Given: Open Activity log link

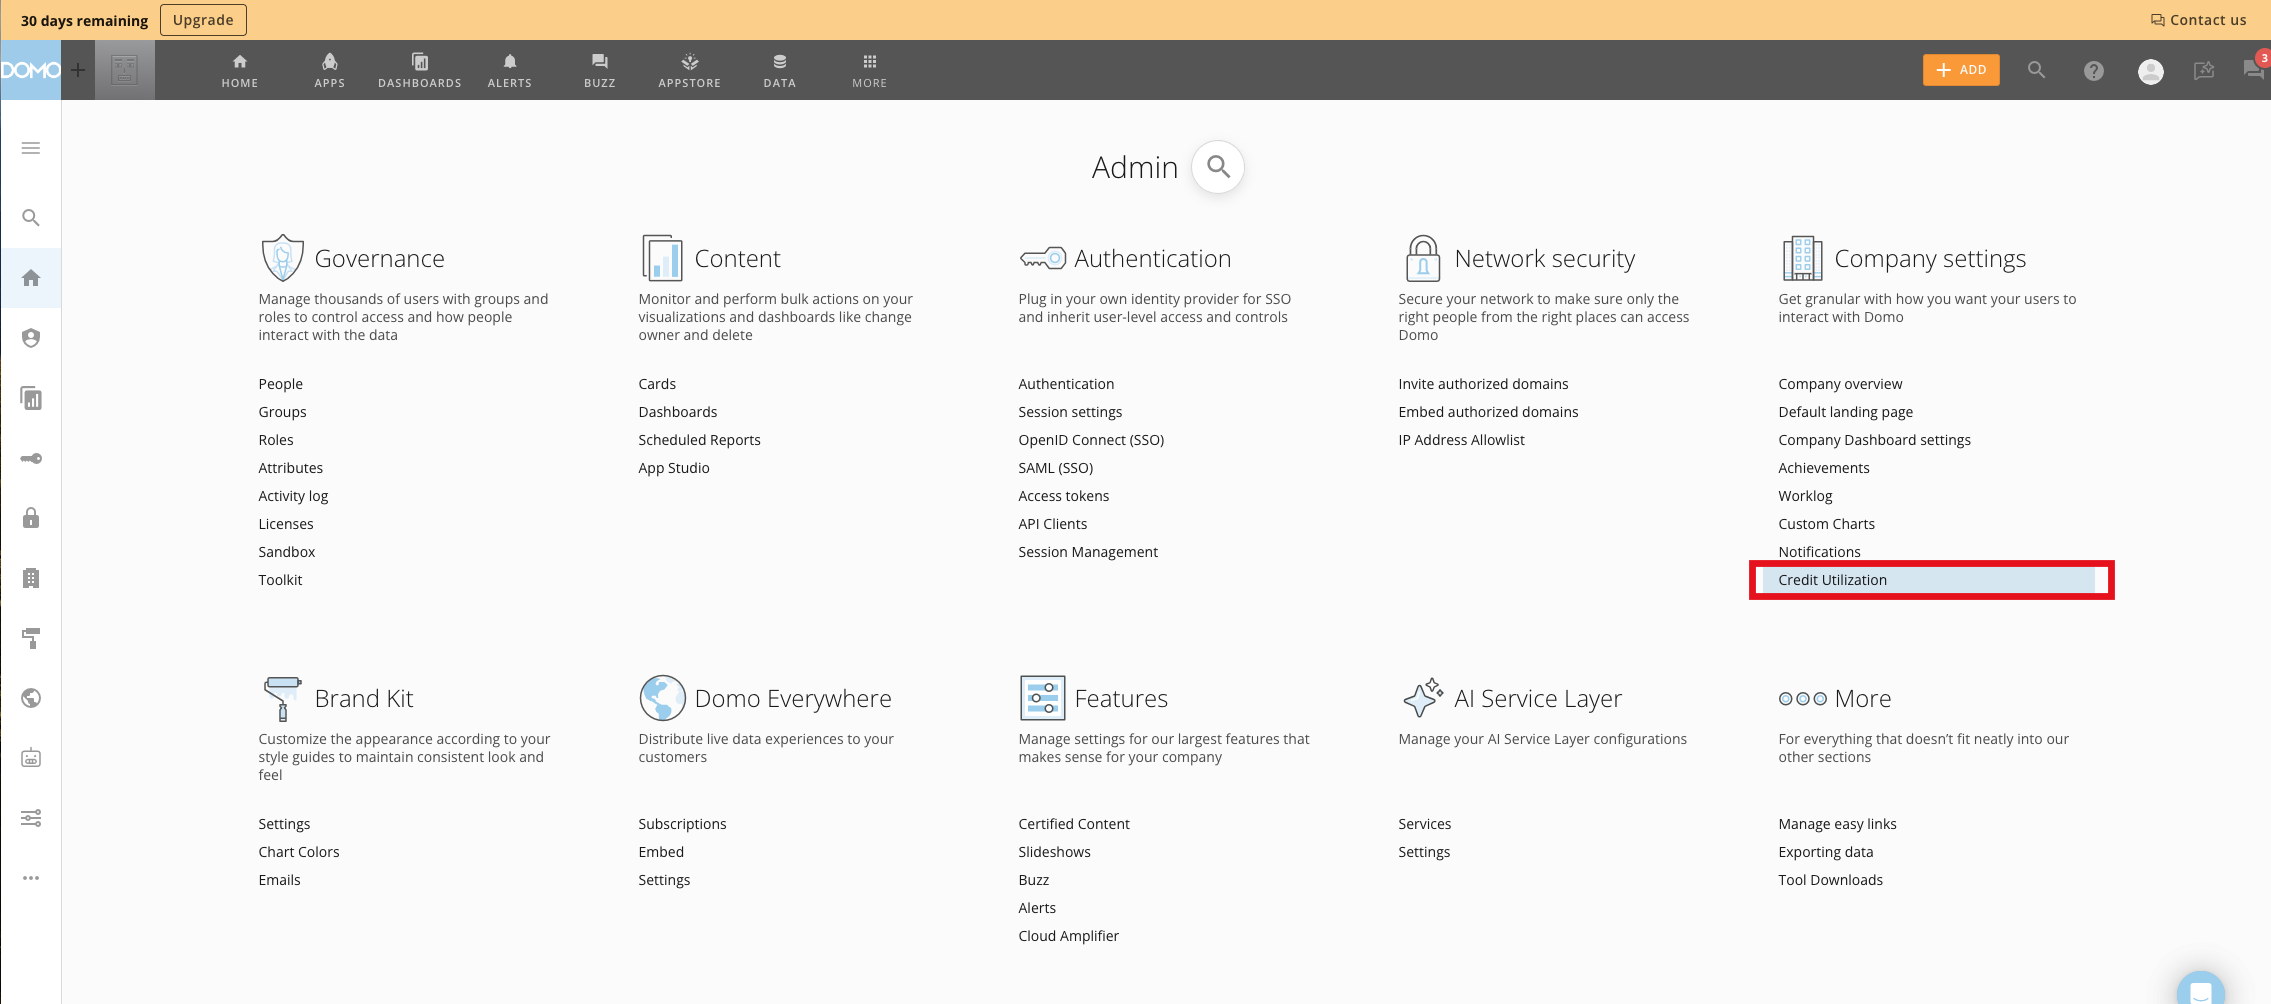Looking at the screenshot, I should click(293, 496).
